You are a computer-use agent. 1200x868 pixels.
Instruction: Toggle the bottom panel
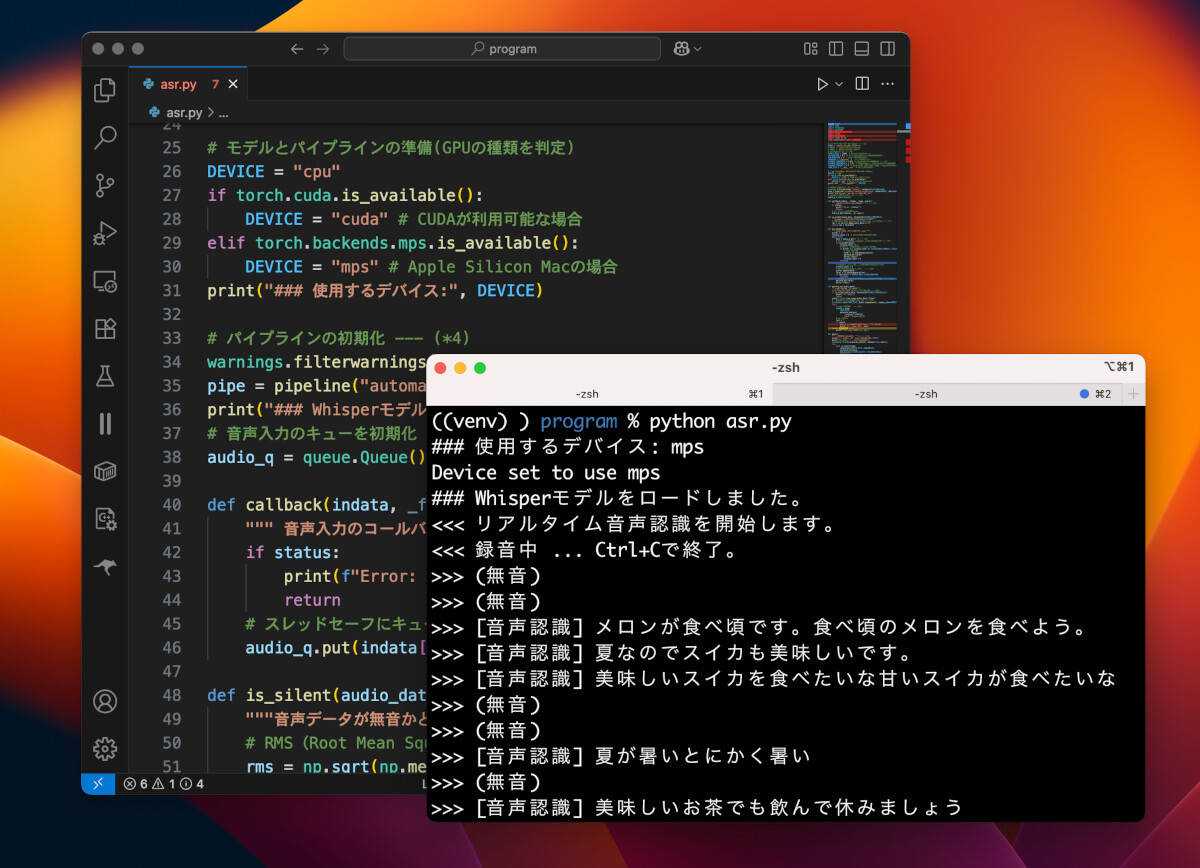click(860, 48)
